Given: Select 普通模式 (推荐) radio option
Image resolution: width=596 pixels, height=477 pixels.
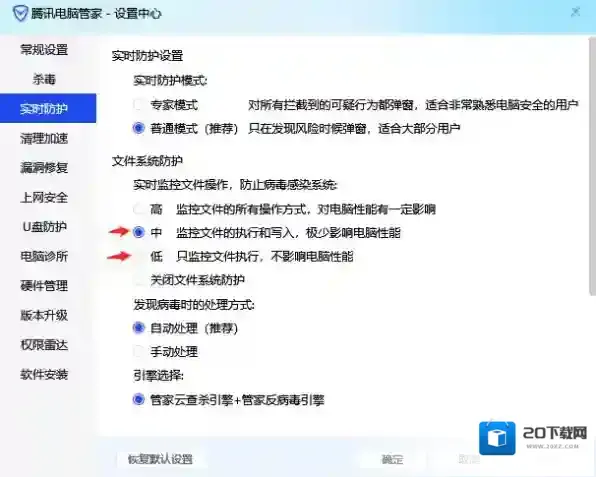Looking at the screenshot, I should tap(139, 128).
